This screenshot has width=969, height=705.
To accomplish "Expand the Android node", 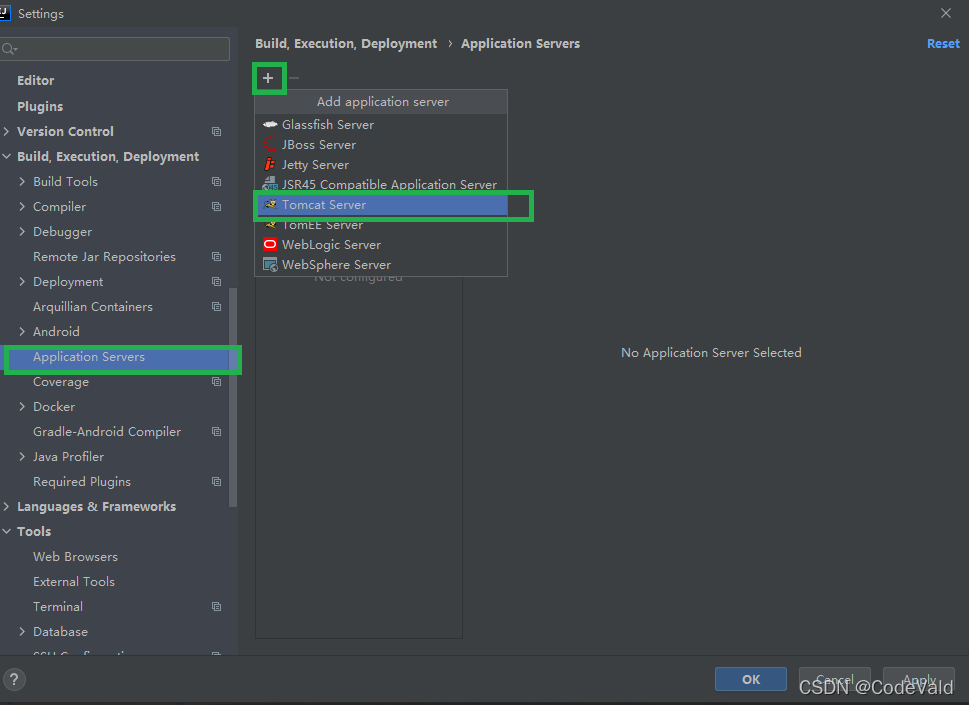I will (22, 332).
